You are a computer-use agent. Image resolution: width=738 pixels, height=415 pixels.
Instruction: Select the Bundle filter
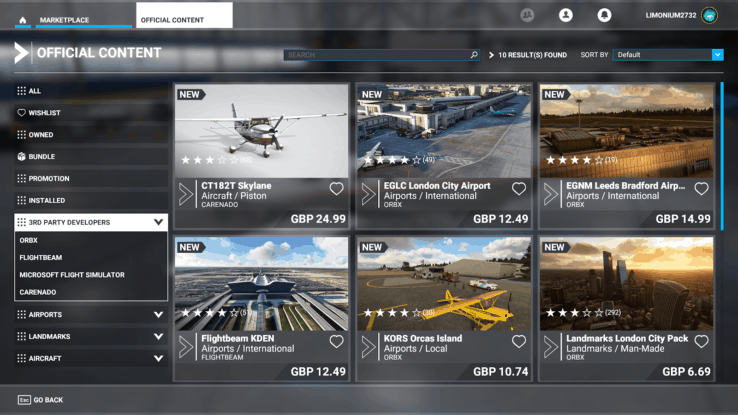point(91,156)
